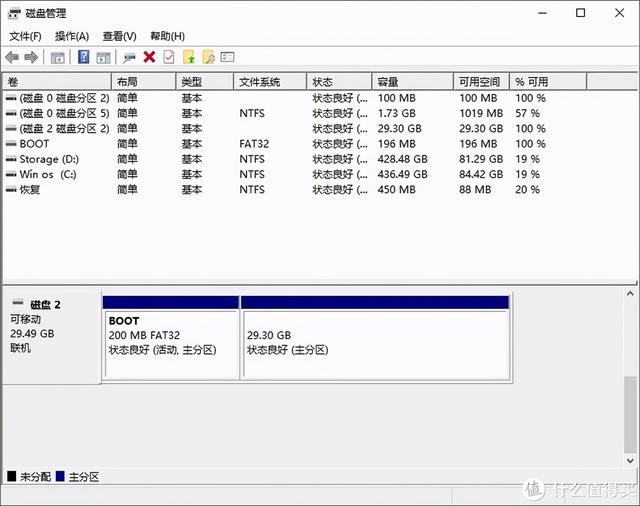This screenshot has width=640, height=506.
Task: Click the blue 主分区 legend swatch
Action: [x=60, y=476]
